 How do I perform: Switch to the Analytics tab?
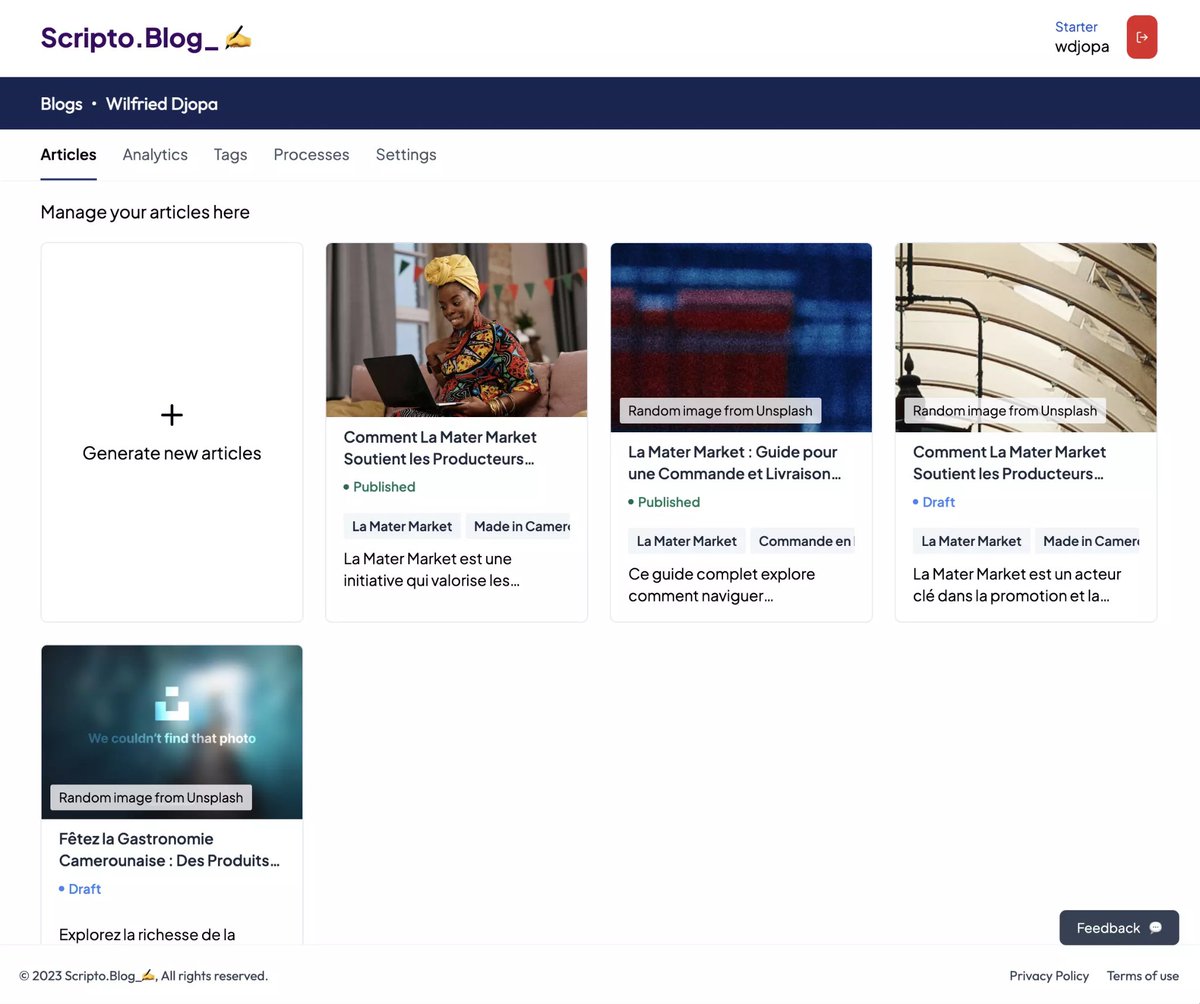155,155
